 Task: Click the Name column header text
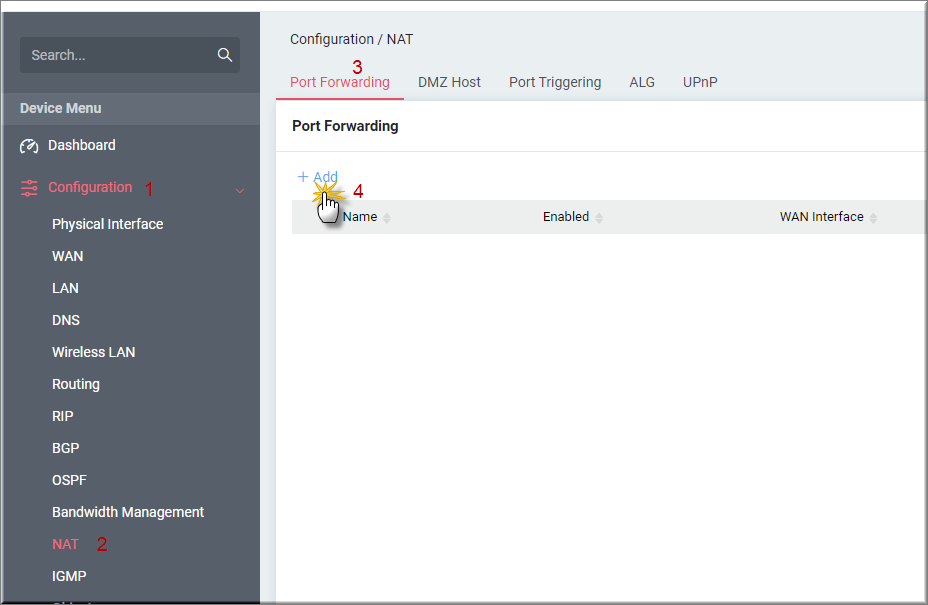[x=360, y=217]
